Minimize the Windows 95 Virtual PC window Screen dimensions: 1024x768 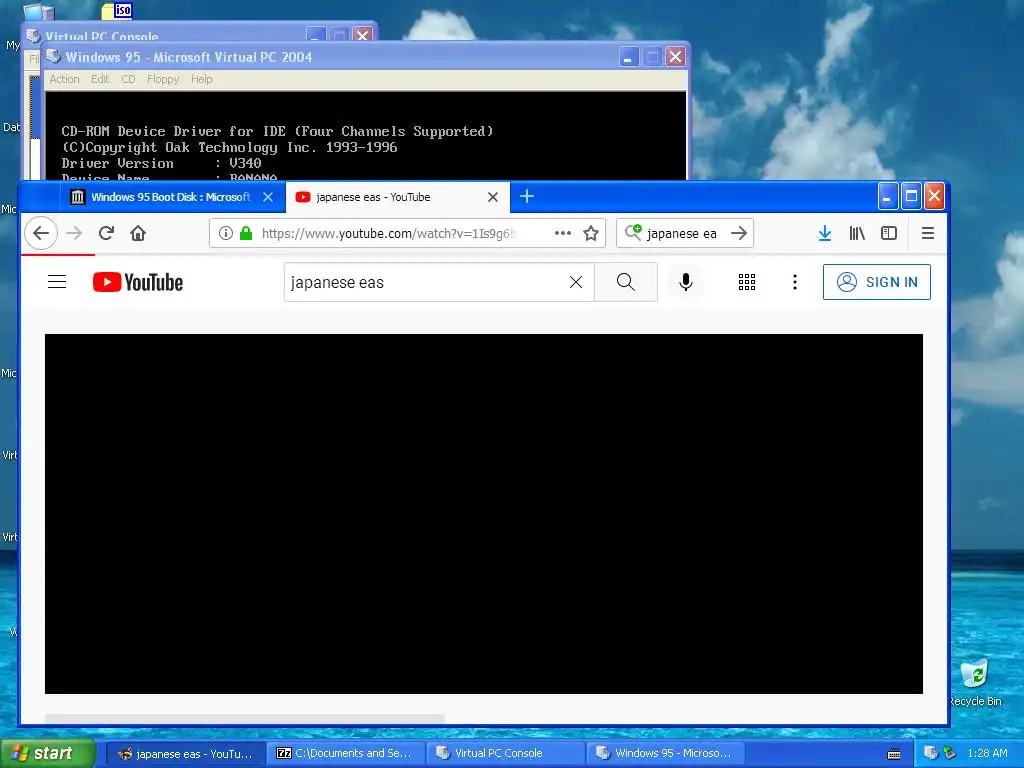[x=628, y=57]
